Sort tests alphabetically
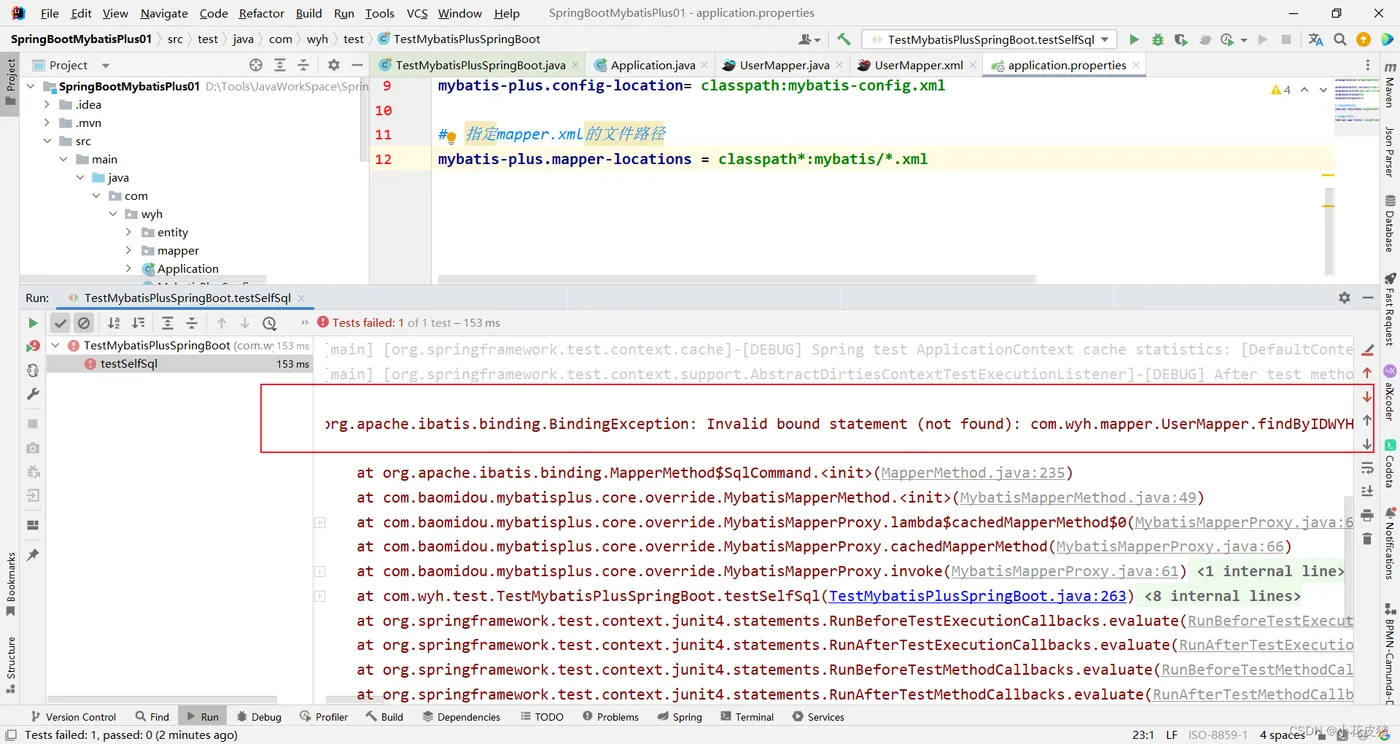 pyautogui.click(x=114, y=323)
